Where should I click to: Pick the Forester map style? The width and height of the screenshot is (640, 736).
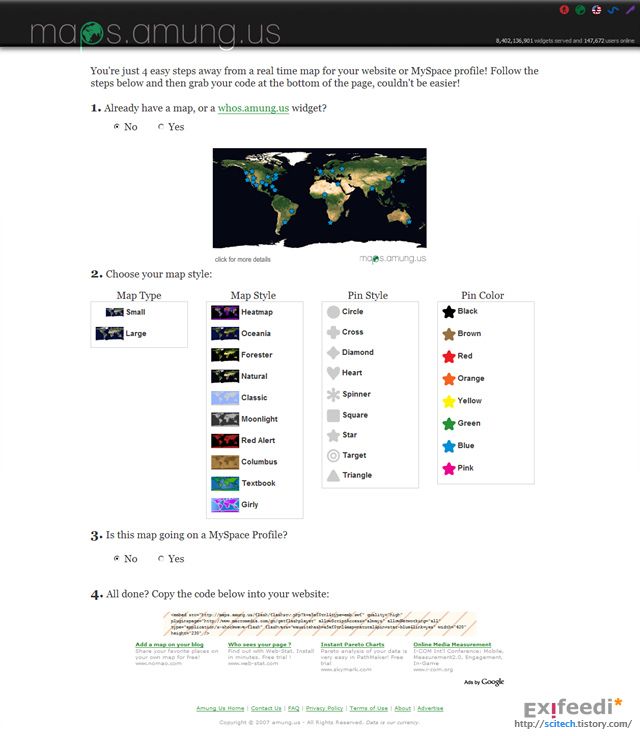point(242,355)
